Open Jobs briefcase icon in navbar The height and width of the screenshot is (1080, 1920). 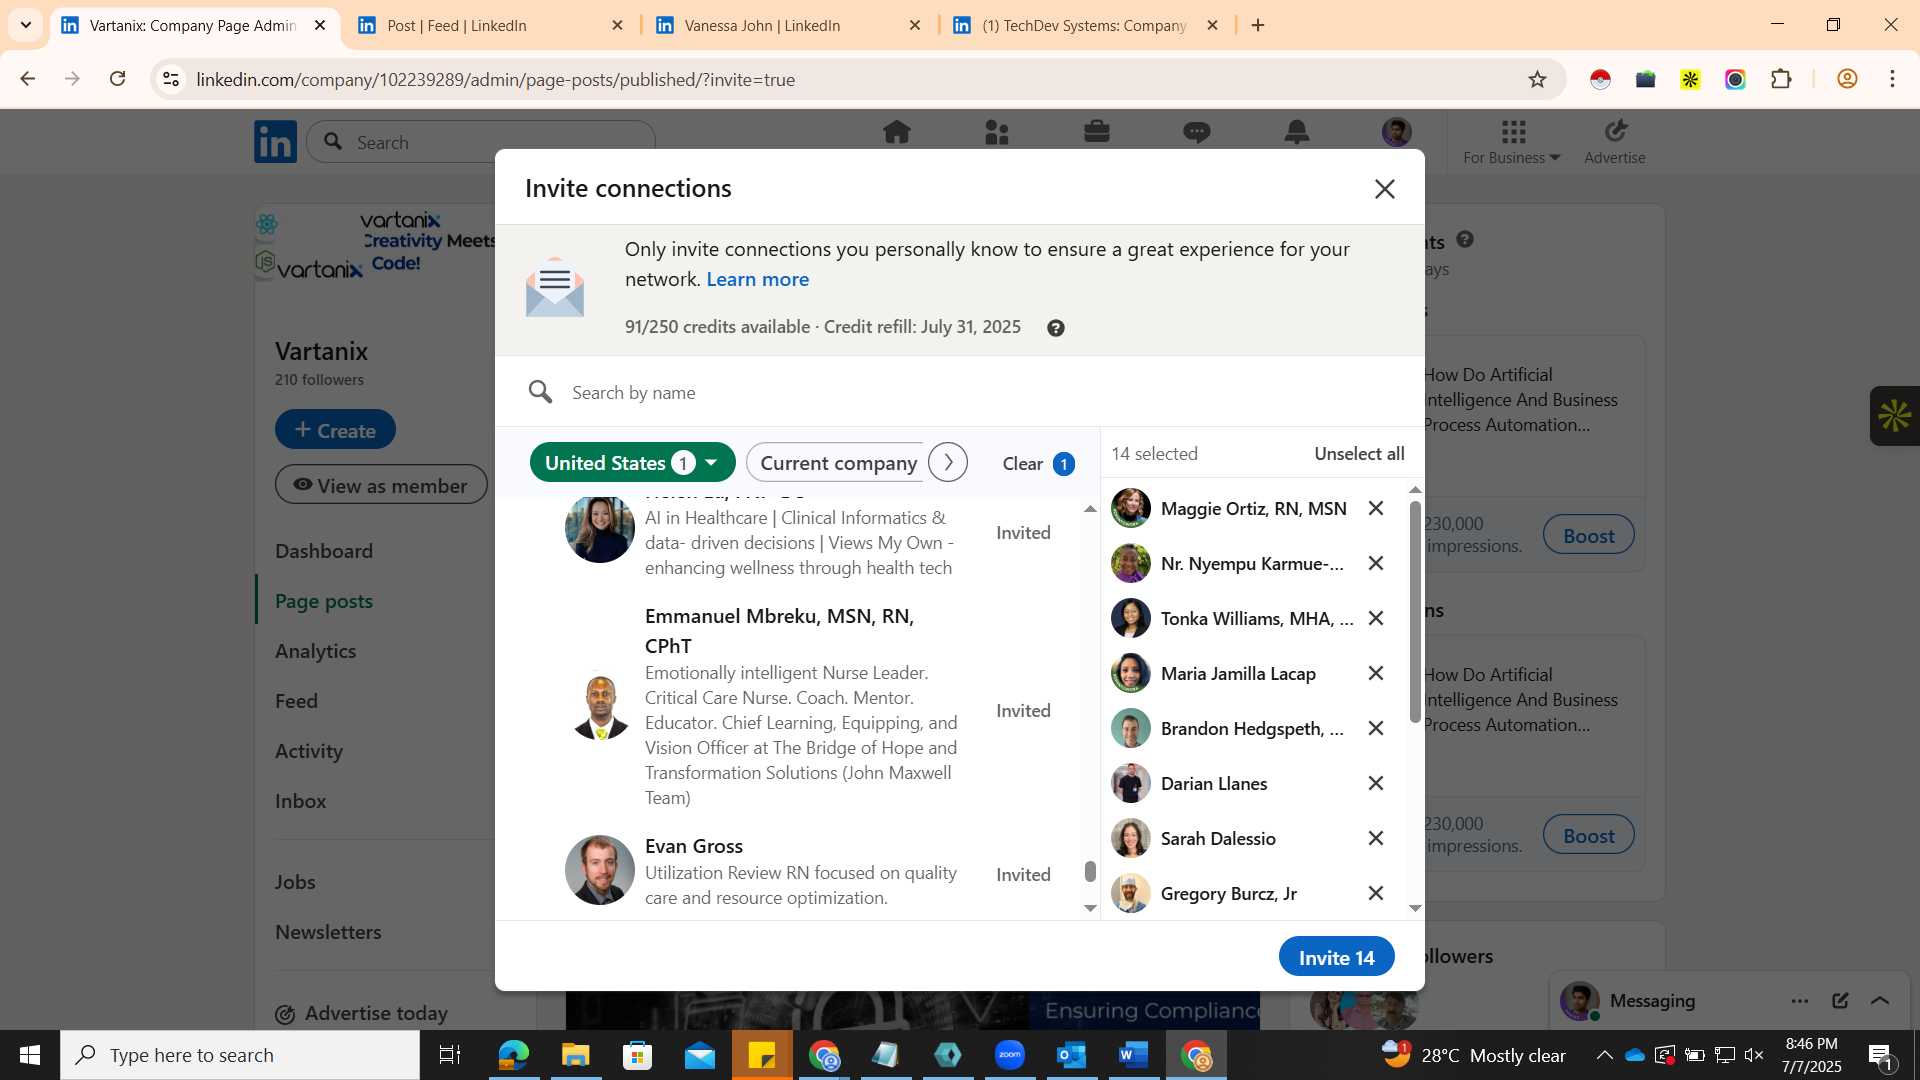[1097, 132]
